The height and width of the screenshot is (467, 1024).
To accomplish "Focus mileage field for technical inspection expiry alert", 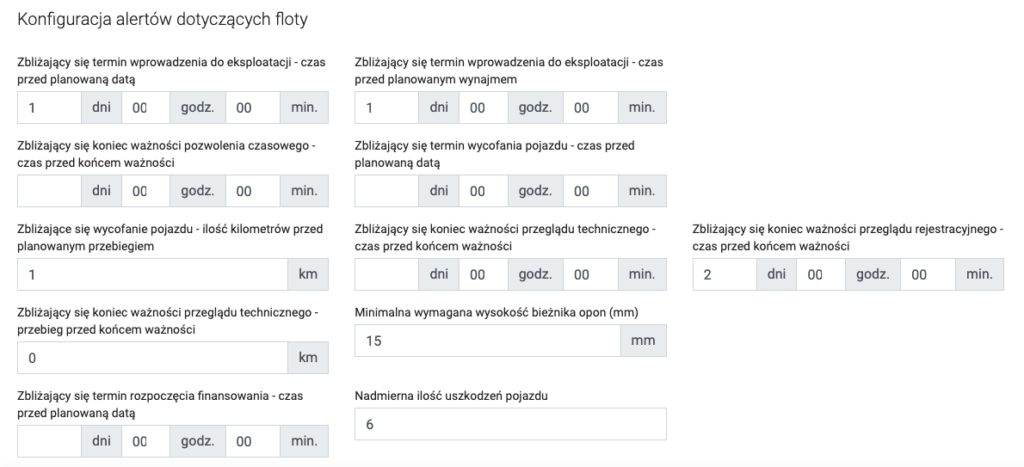I will click(153, 357).
